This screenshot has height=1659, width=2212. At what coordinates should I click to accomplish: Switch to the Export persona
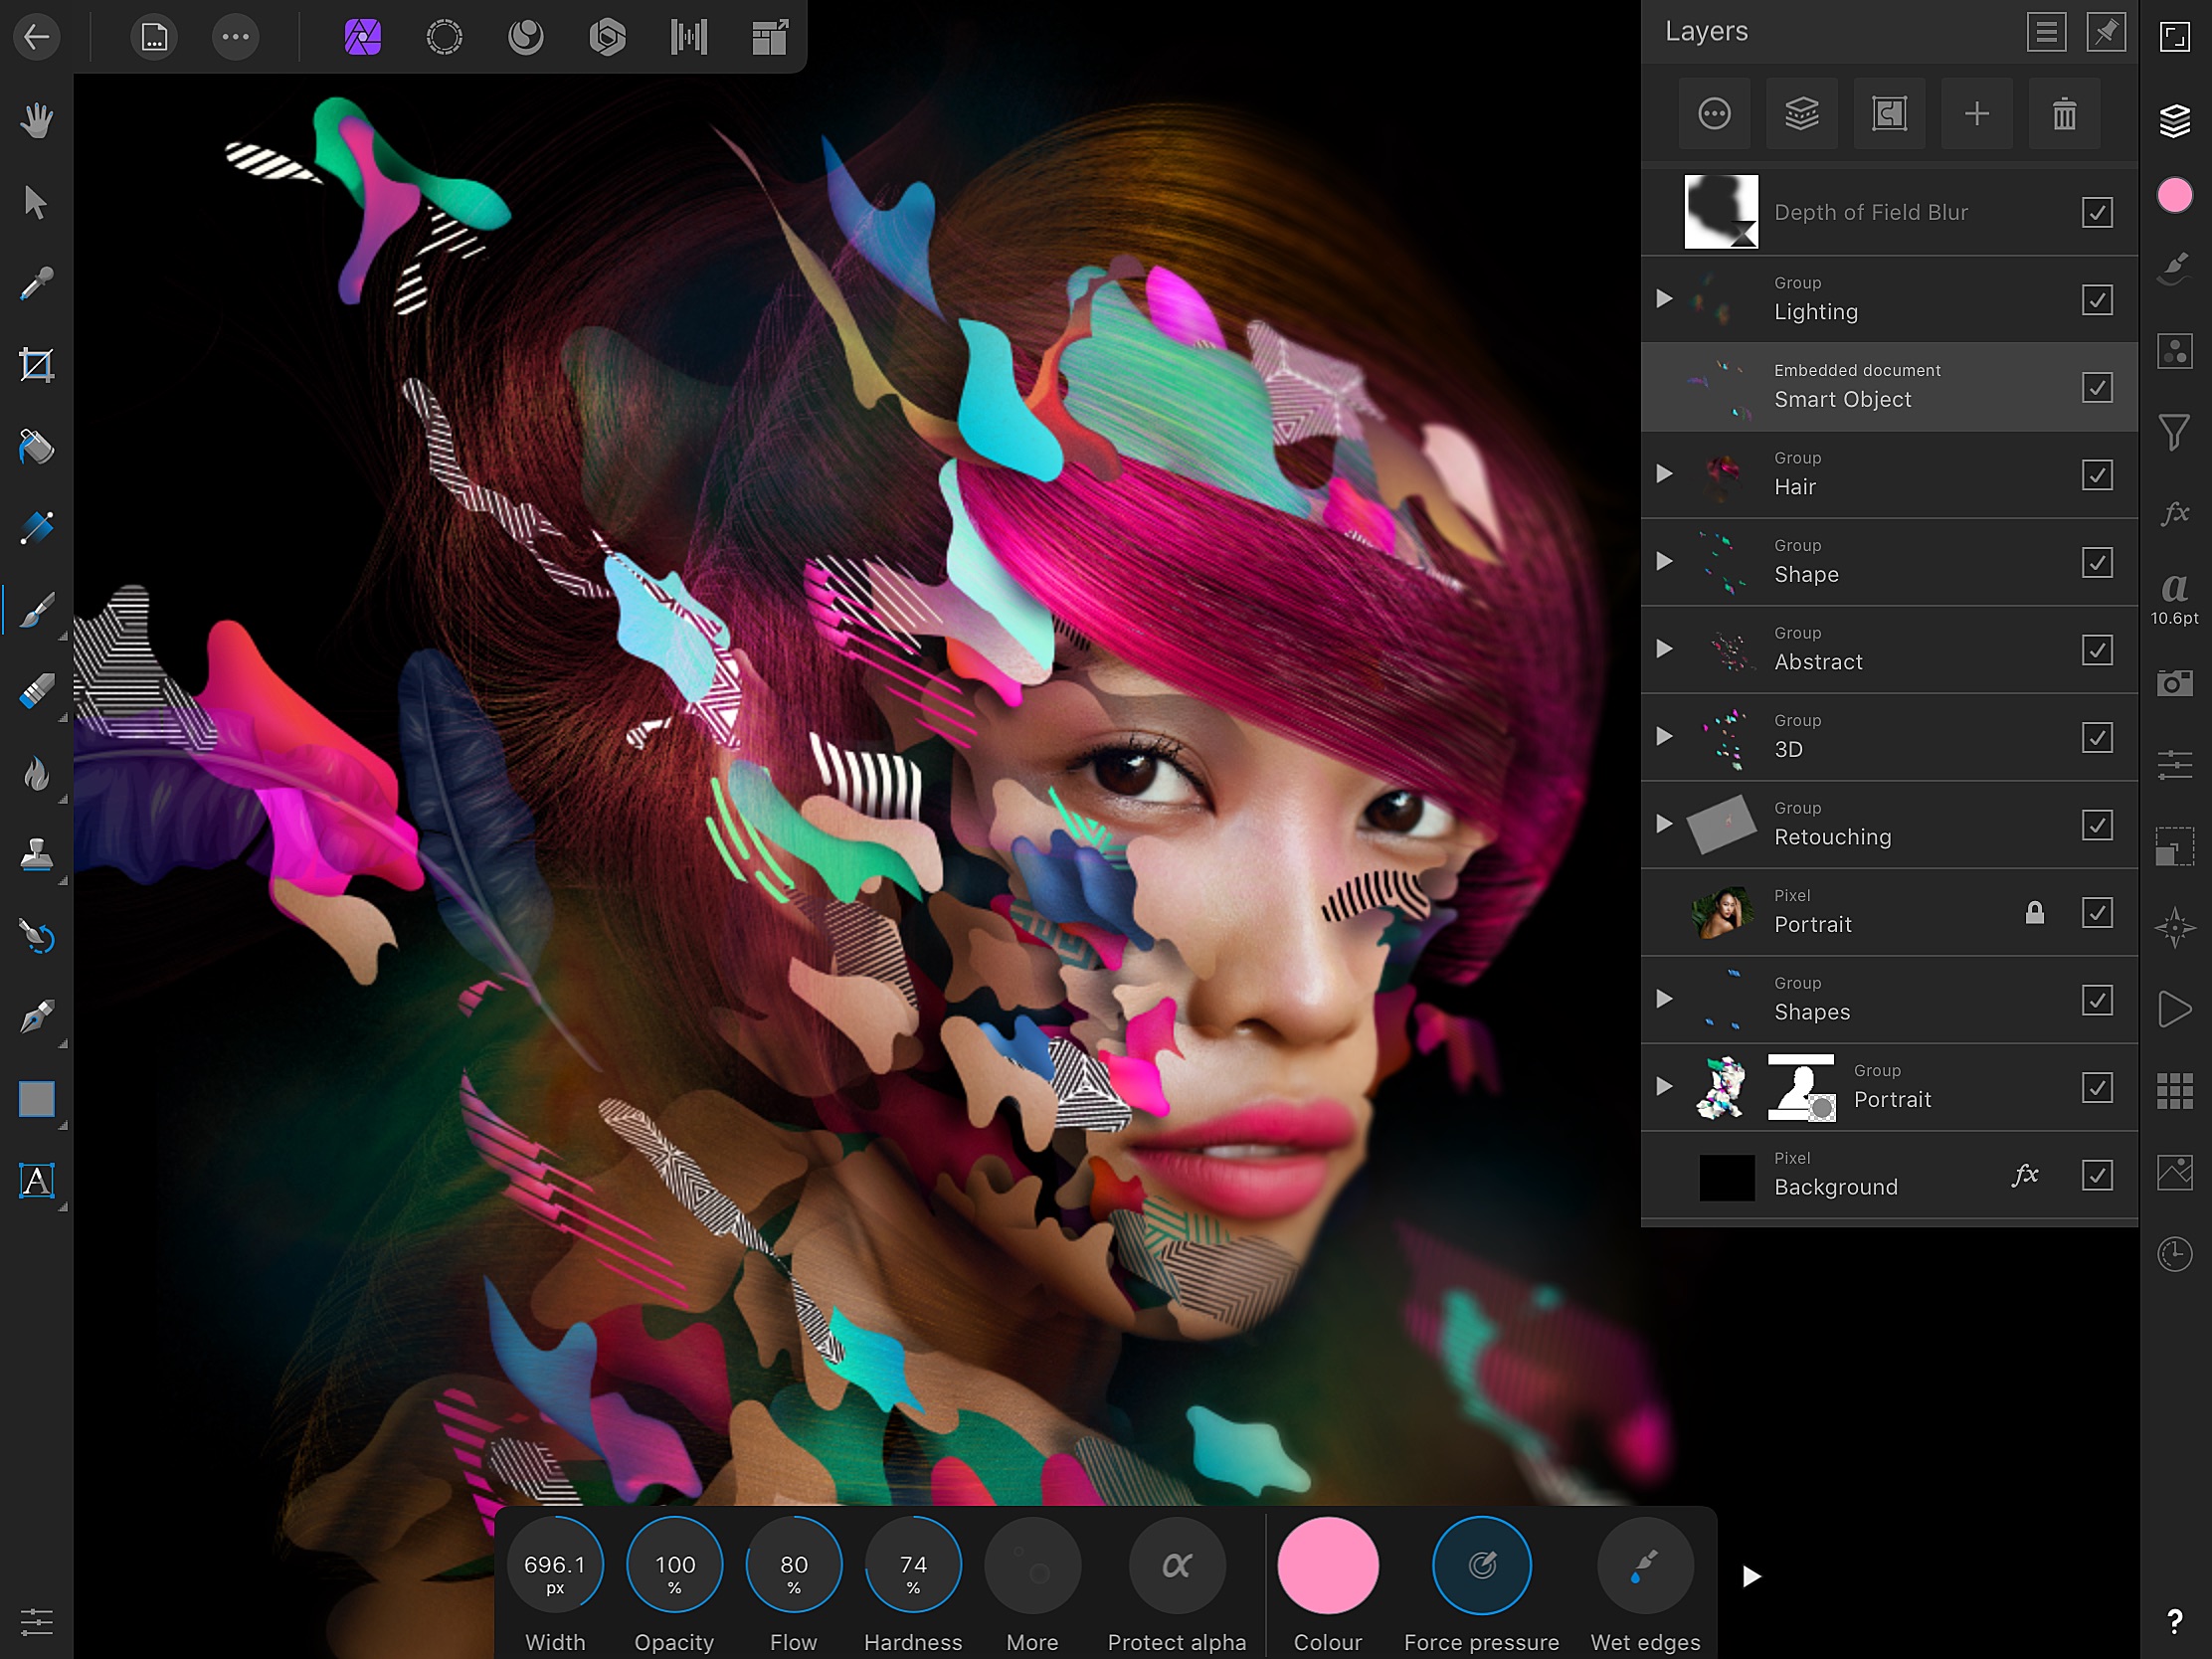click(x=770, y=38)
